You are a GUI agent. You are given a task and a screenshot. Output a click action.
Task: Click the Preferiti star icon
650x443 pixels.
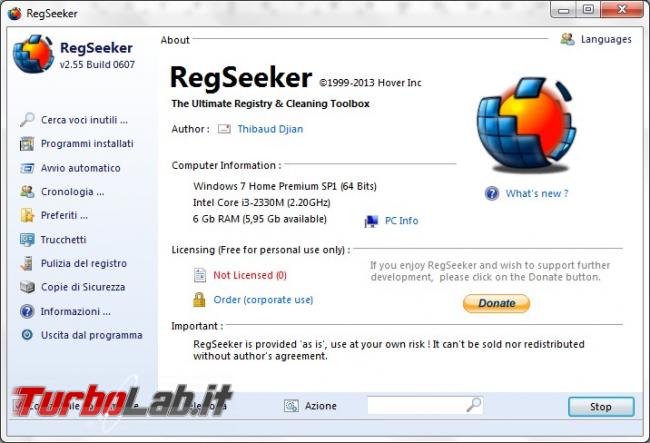[27, 215]
